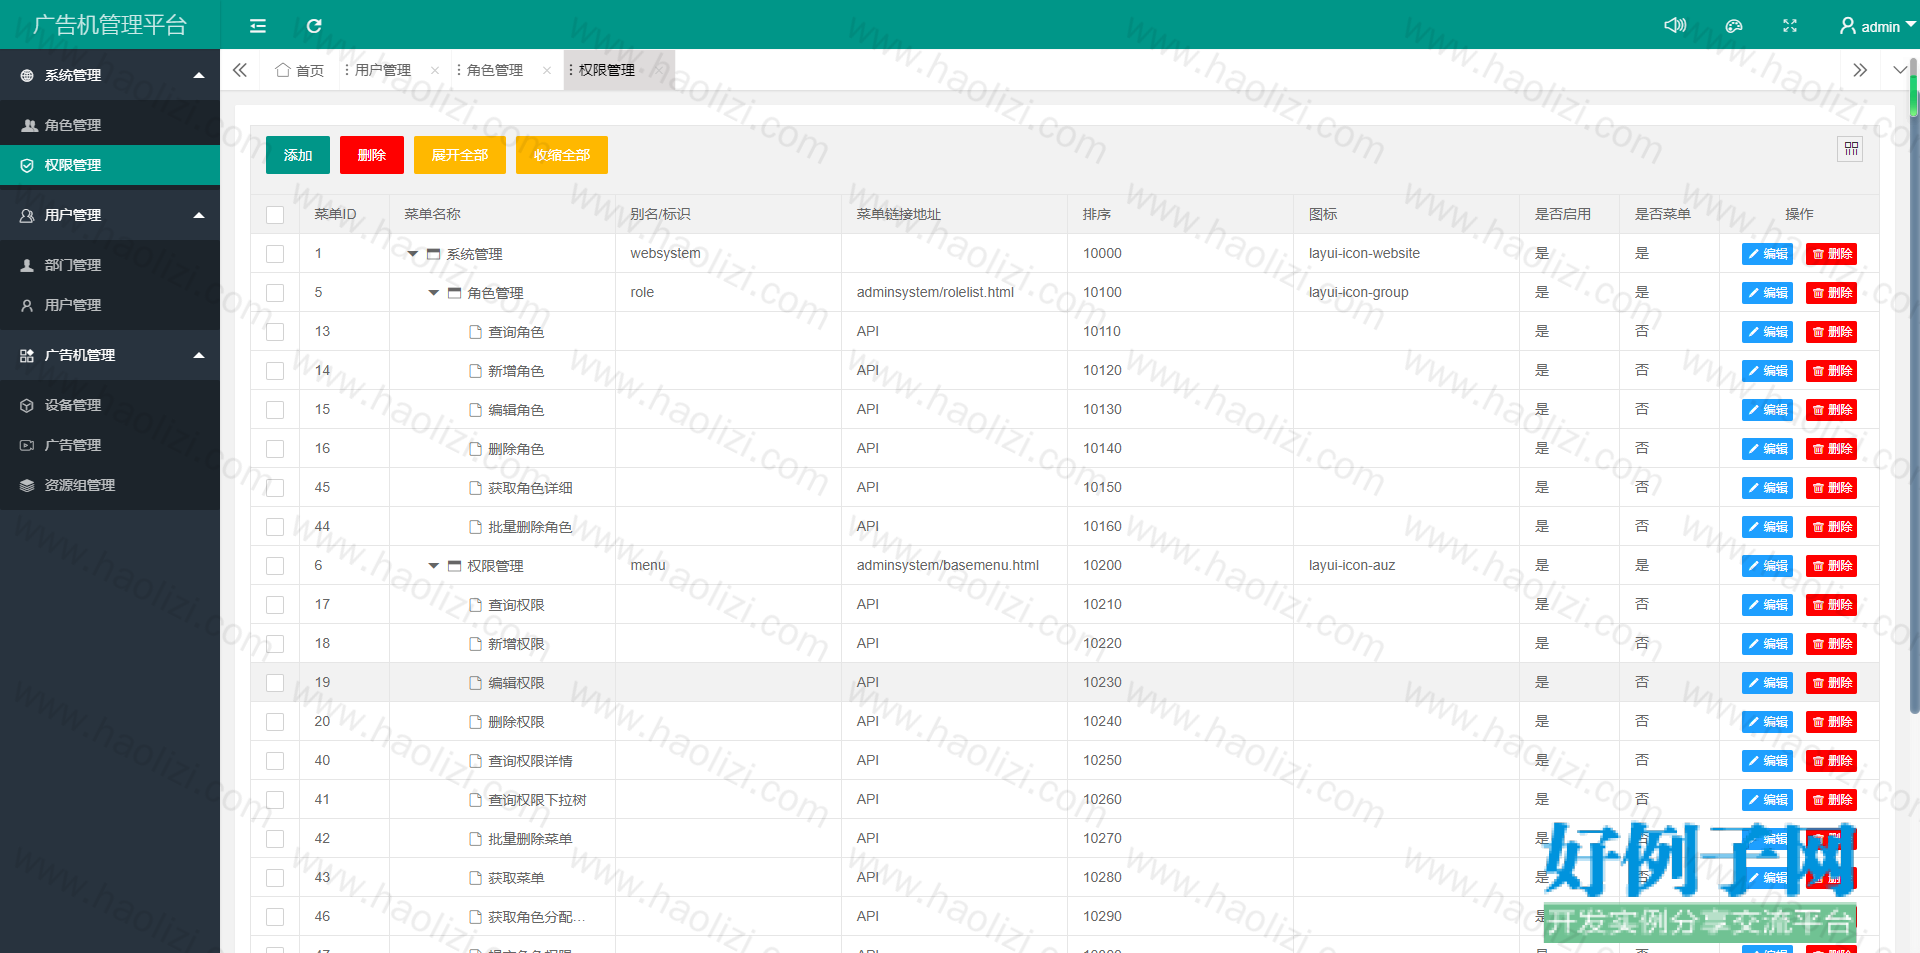1920x953 pixels.
Task: Close the 角色管理 tab
Action: tap(547, 70)
